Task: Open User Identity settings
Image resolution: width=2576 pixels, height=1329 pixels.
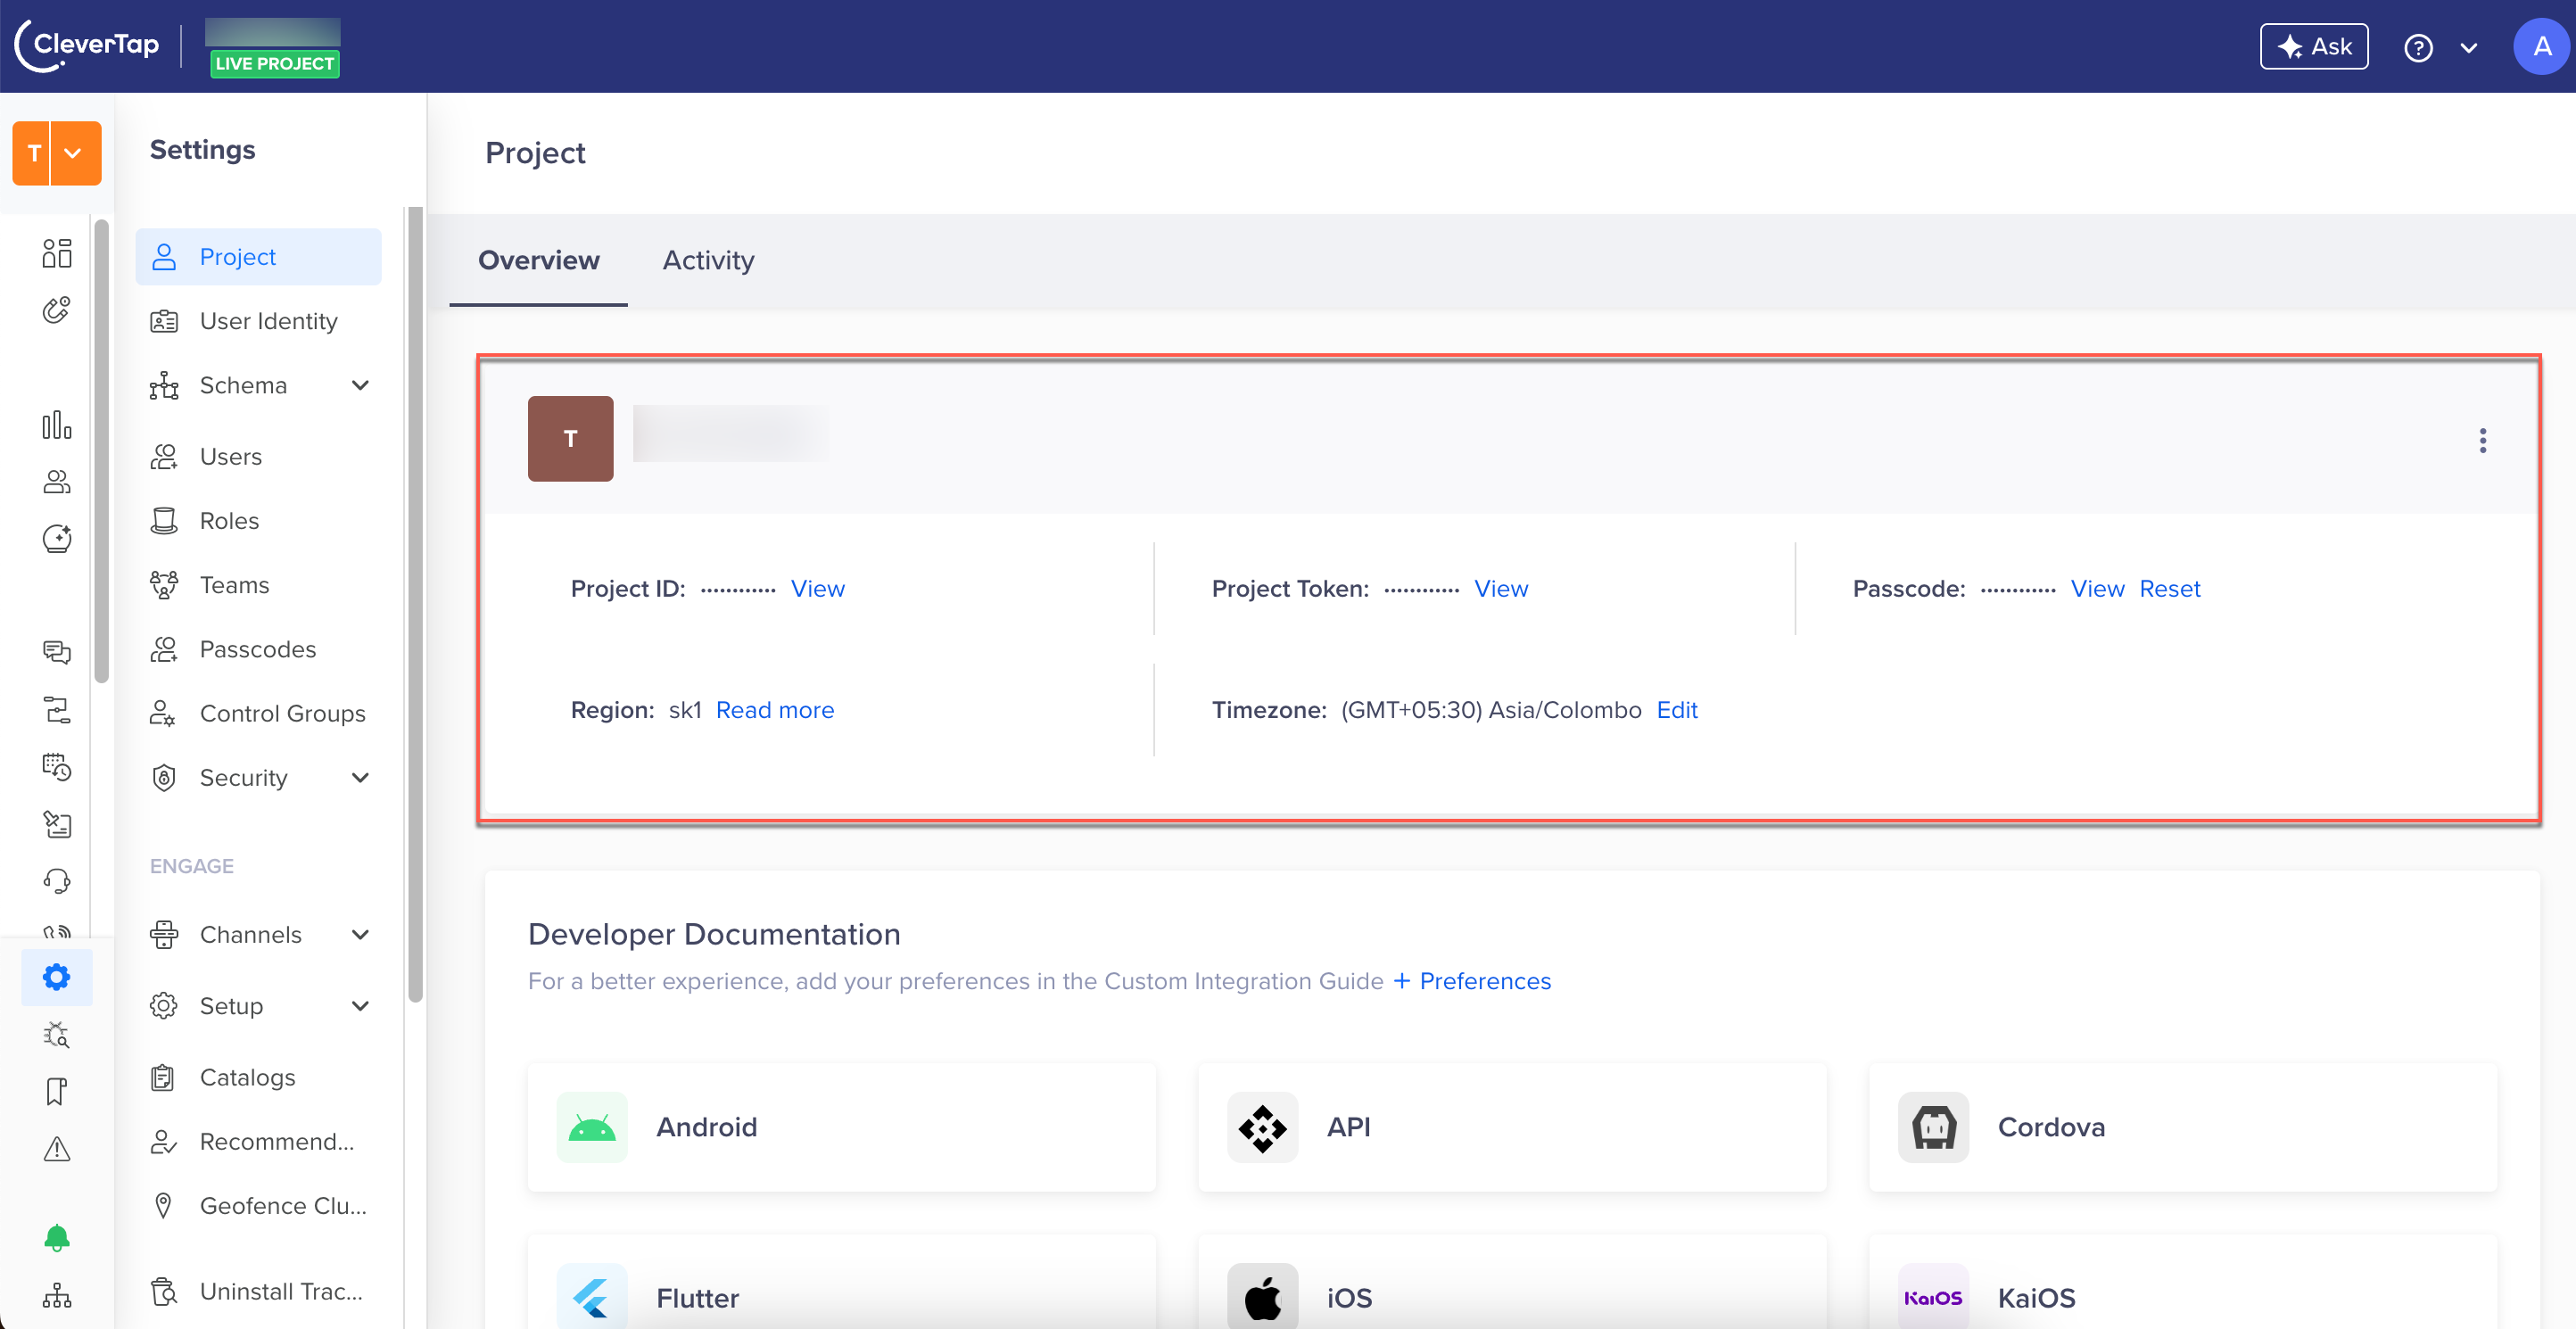Action: 258,321
